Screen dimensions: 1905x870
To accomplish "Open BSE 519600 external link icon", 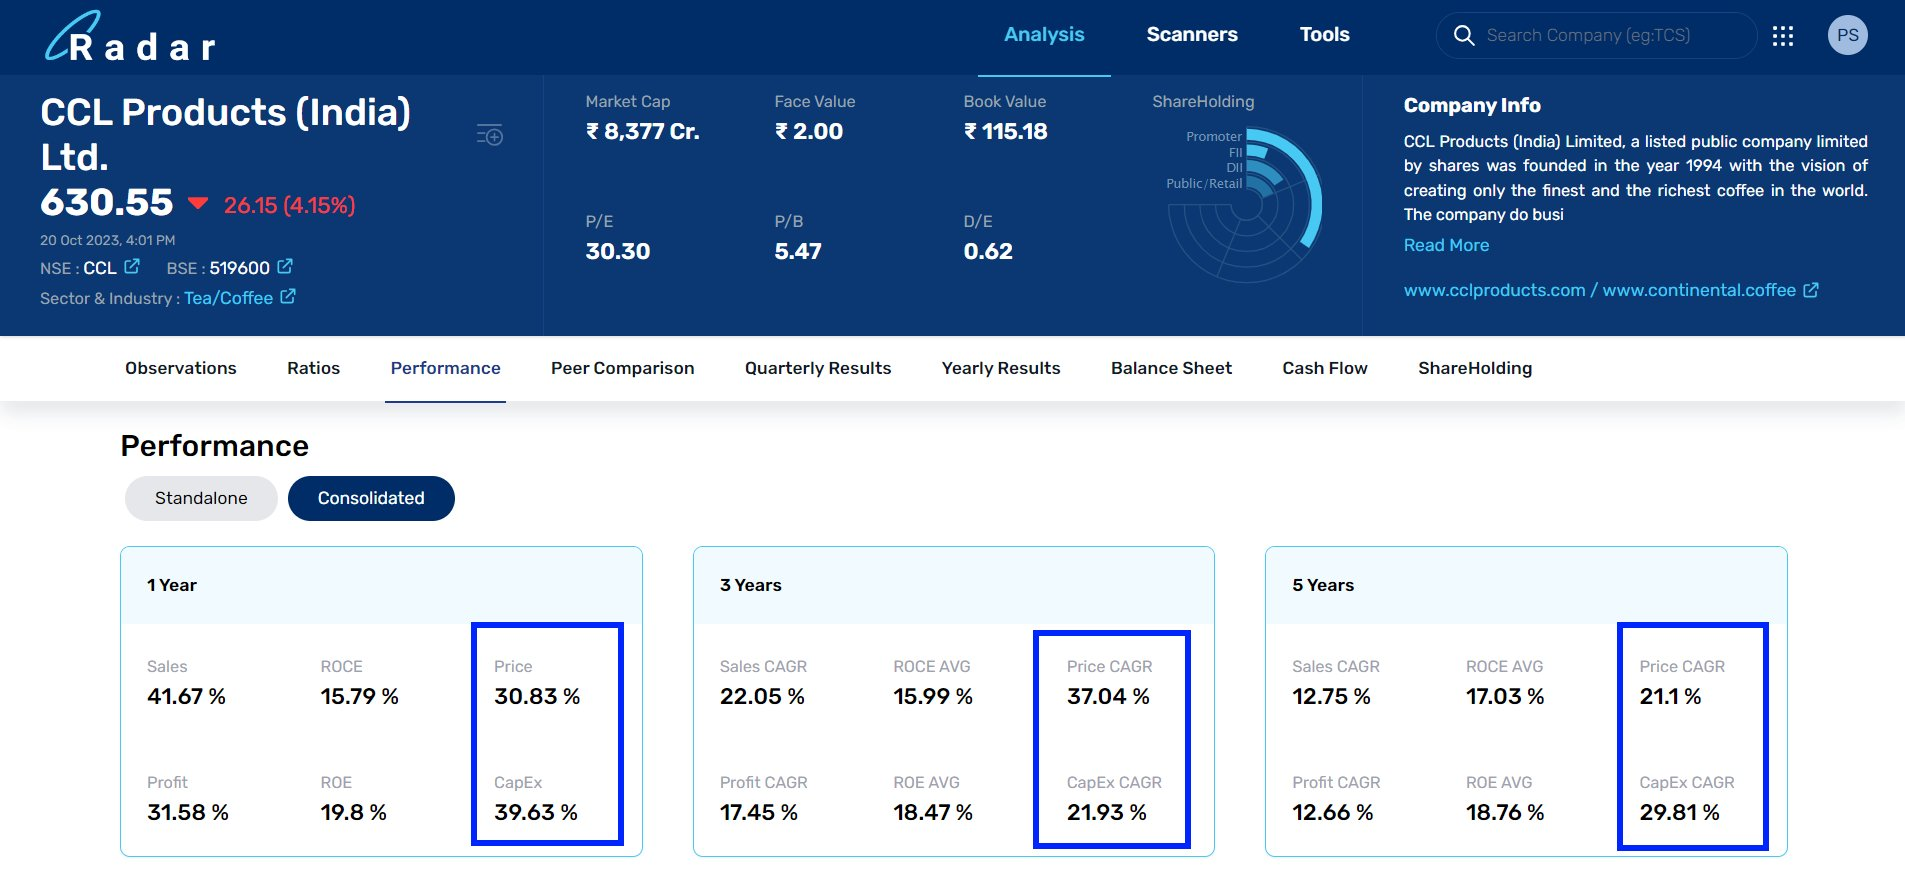I will [x=285, y=266].
